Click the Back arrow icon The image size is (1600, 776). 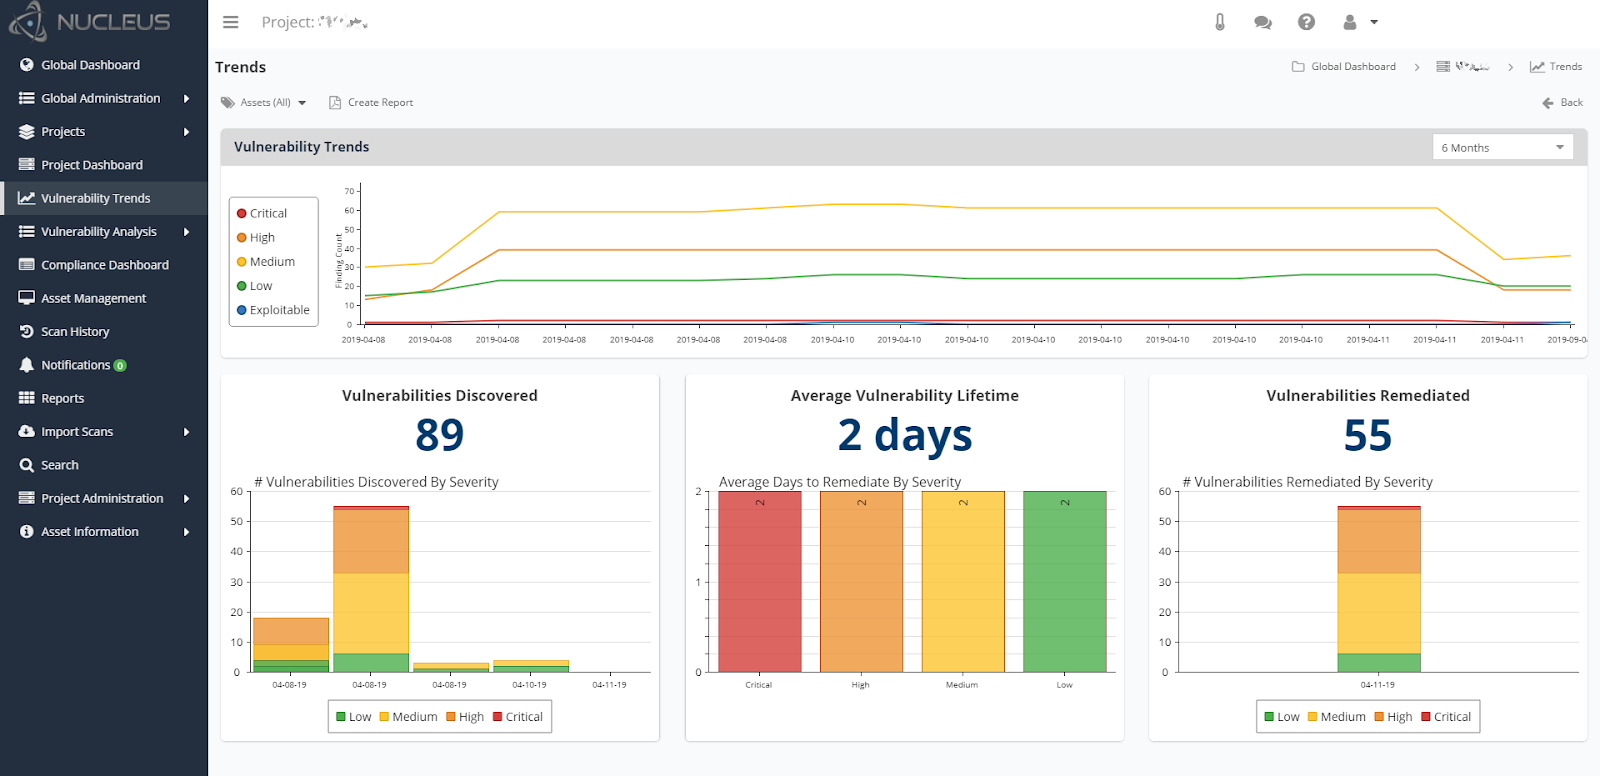click(1548, 103)
